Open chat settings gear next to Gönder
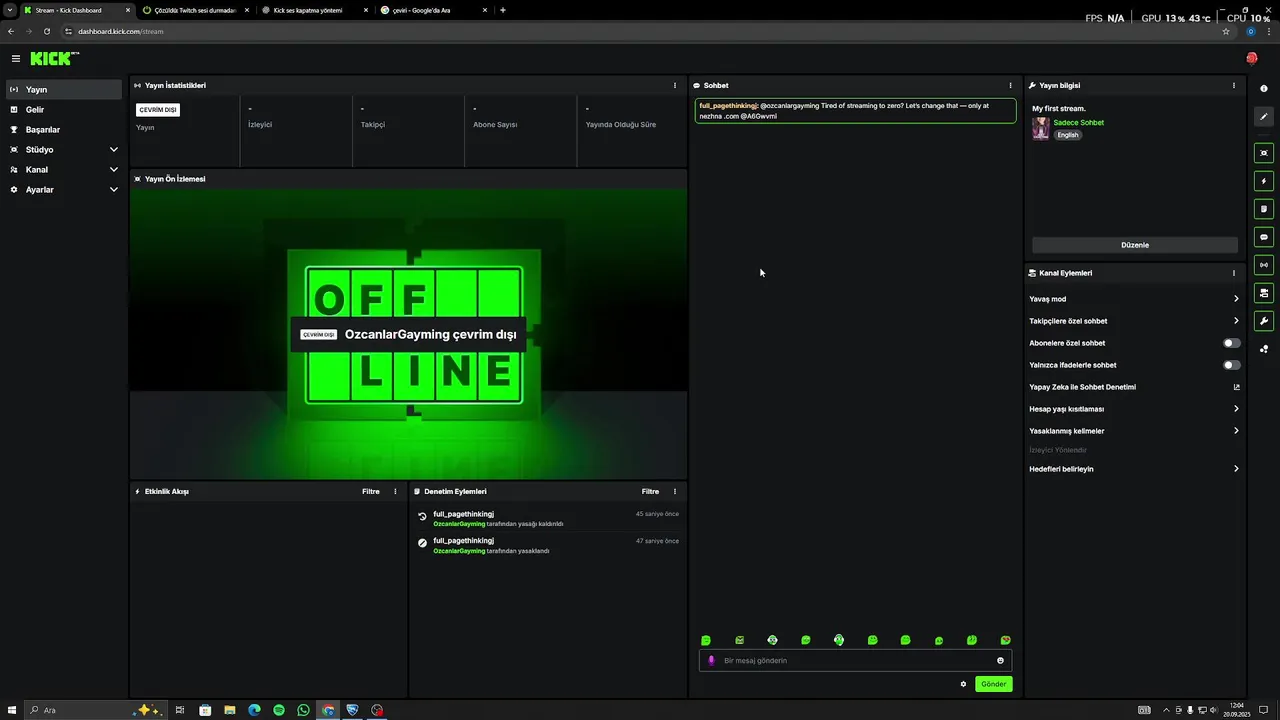 [963, 684]
